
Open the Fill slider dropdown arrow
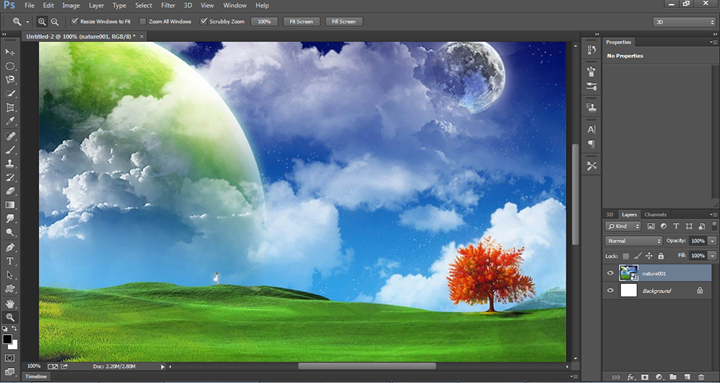point(712,255)
